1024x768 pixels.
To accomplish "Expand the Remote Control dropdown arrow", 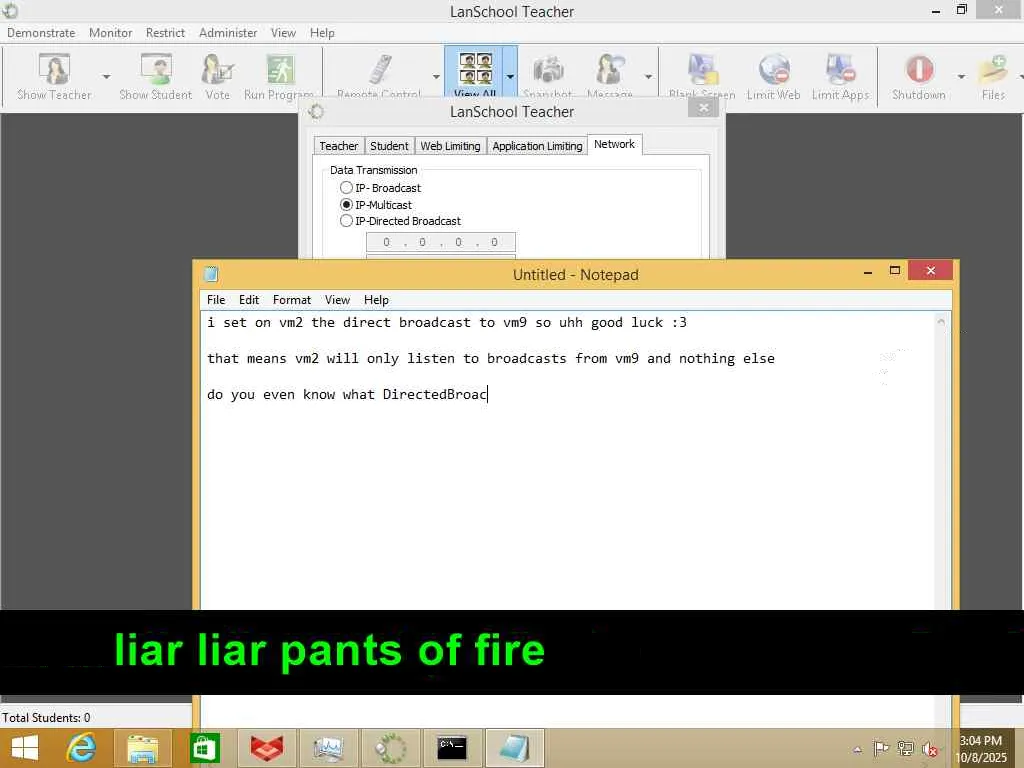I will [x=436, y=76].
